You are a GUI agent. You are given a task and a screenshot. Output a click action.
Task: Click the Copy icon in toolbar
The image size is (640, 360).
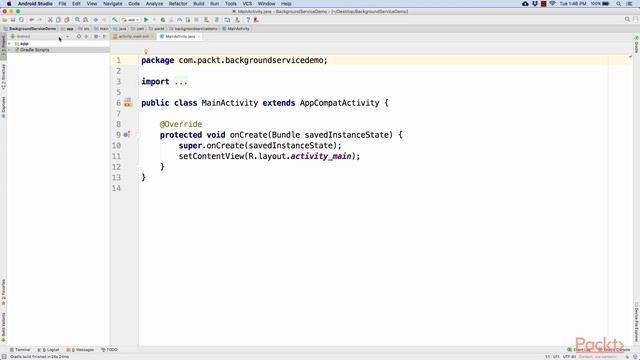58,20
